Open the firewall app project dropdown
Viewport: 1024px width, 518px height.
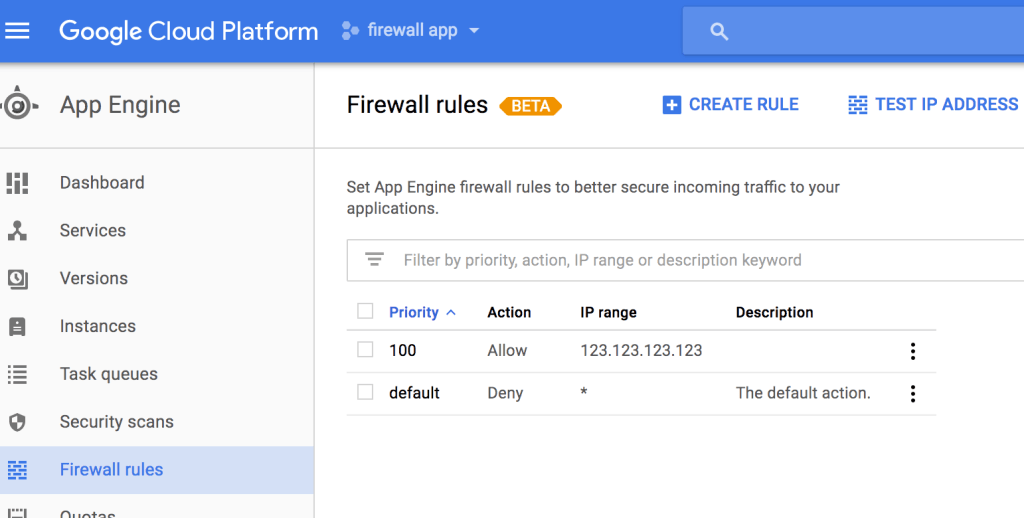[411, 30]
